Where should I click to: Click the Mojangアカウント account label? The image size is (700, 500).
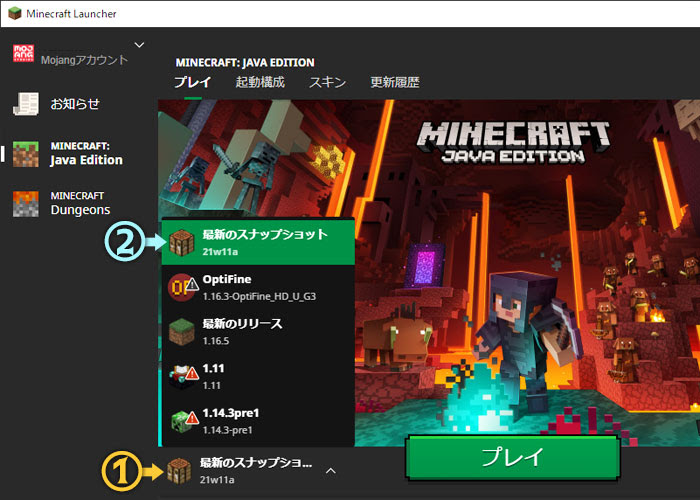click(84, 59)
